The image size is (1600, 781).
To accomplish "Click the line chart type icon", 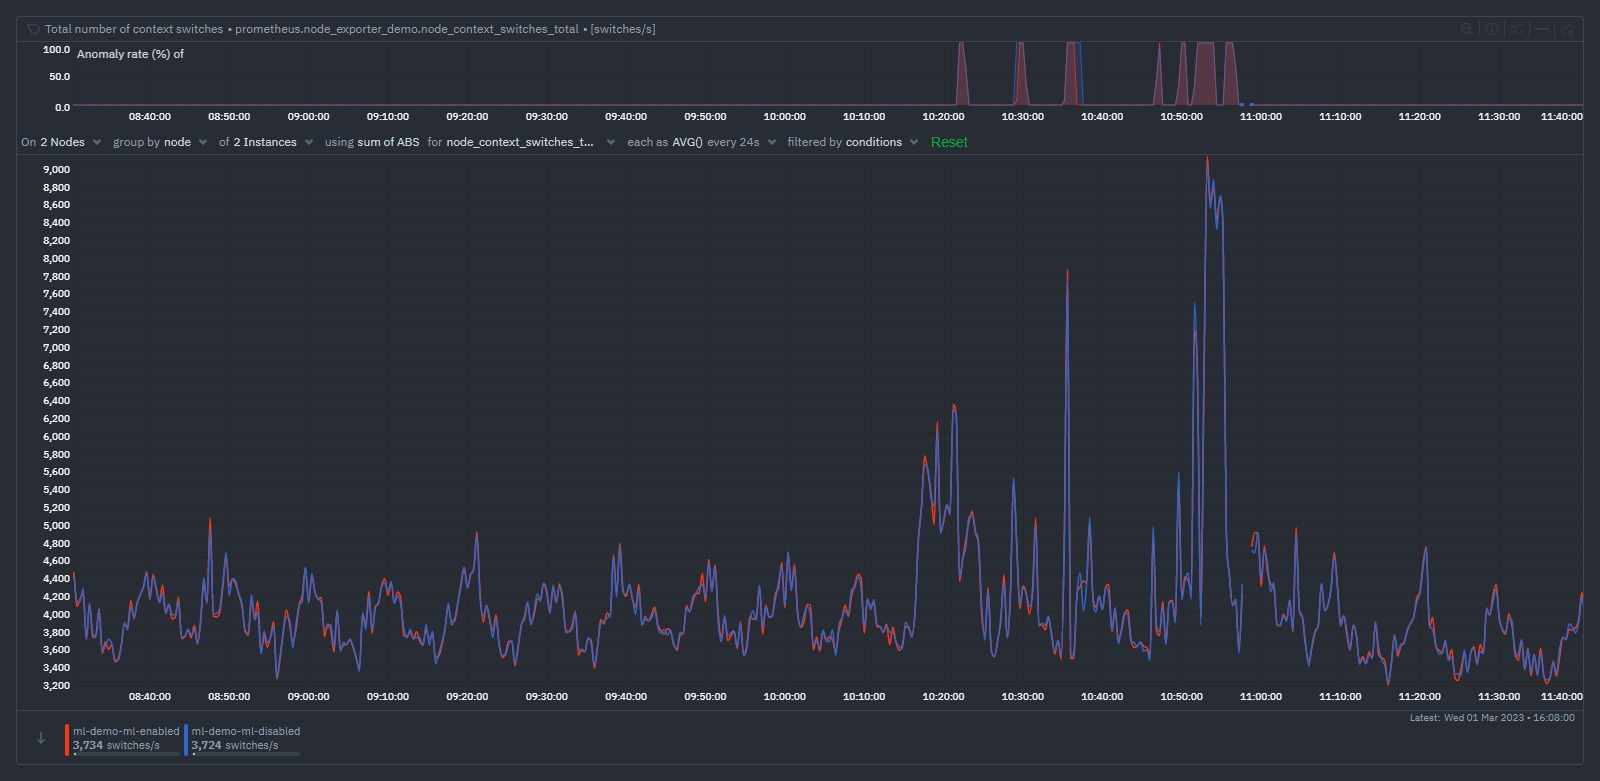I will click(x=1517, y=29).
